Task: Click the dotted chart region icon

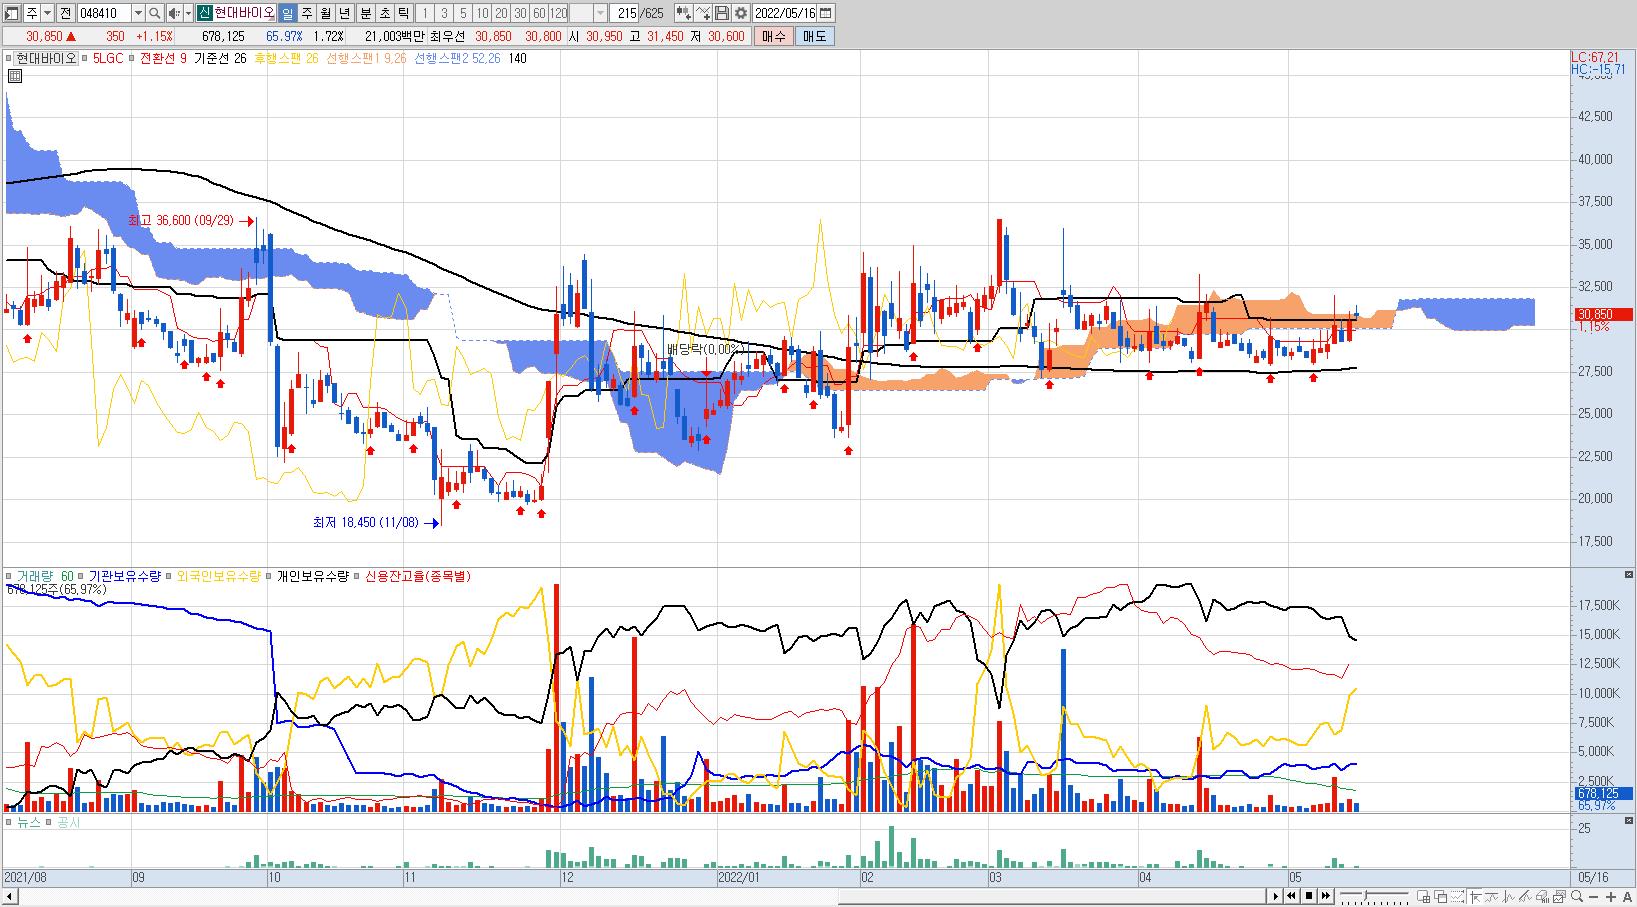Action: pos(1457,896)
